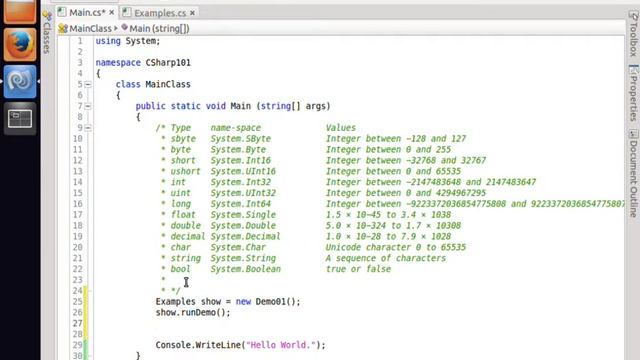The height and width of the screenshot is (360, 640).
Task: Click the MainClass class icon in breadcrumb
Action: pos(63,29)
